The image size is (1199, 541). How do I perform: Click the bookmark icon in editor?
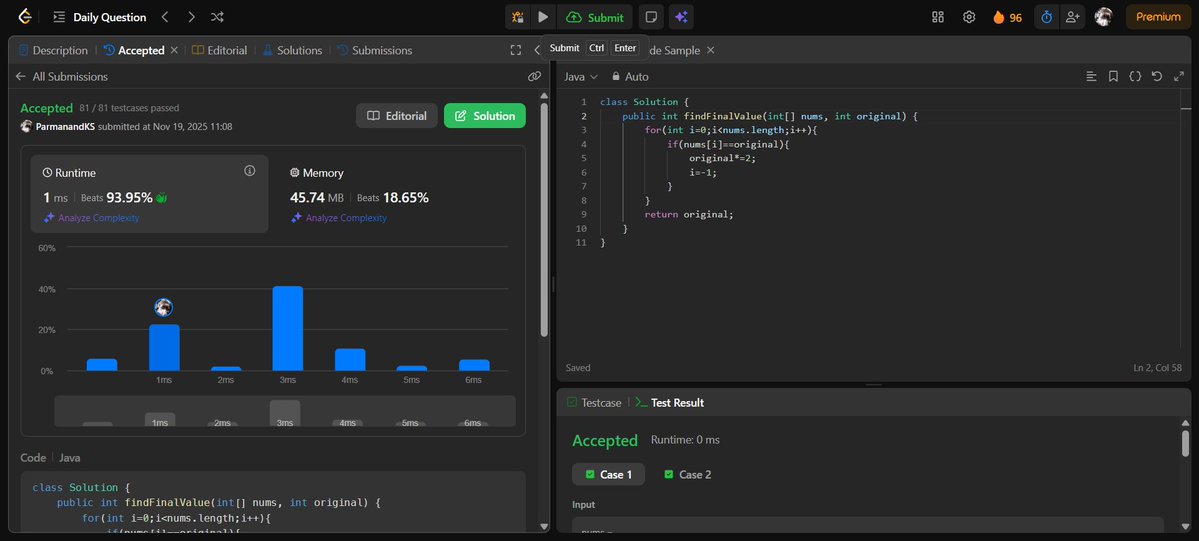tap(1113, 77)
